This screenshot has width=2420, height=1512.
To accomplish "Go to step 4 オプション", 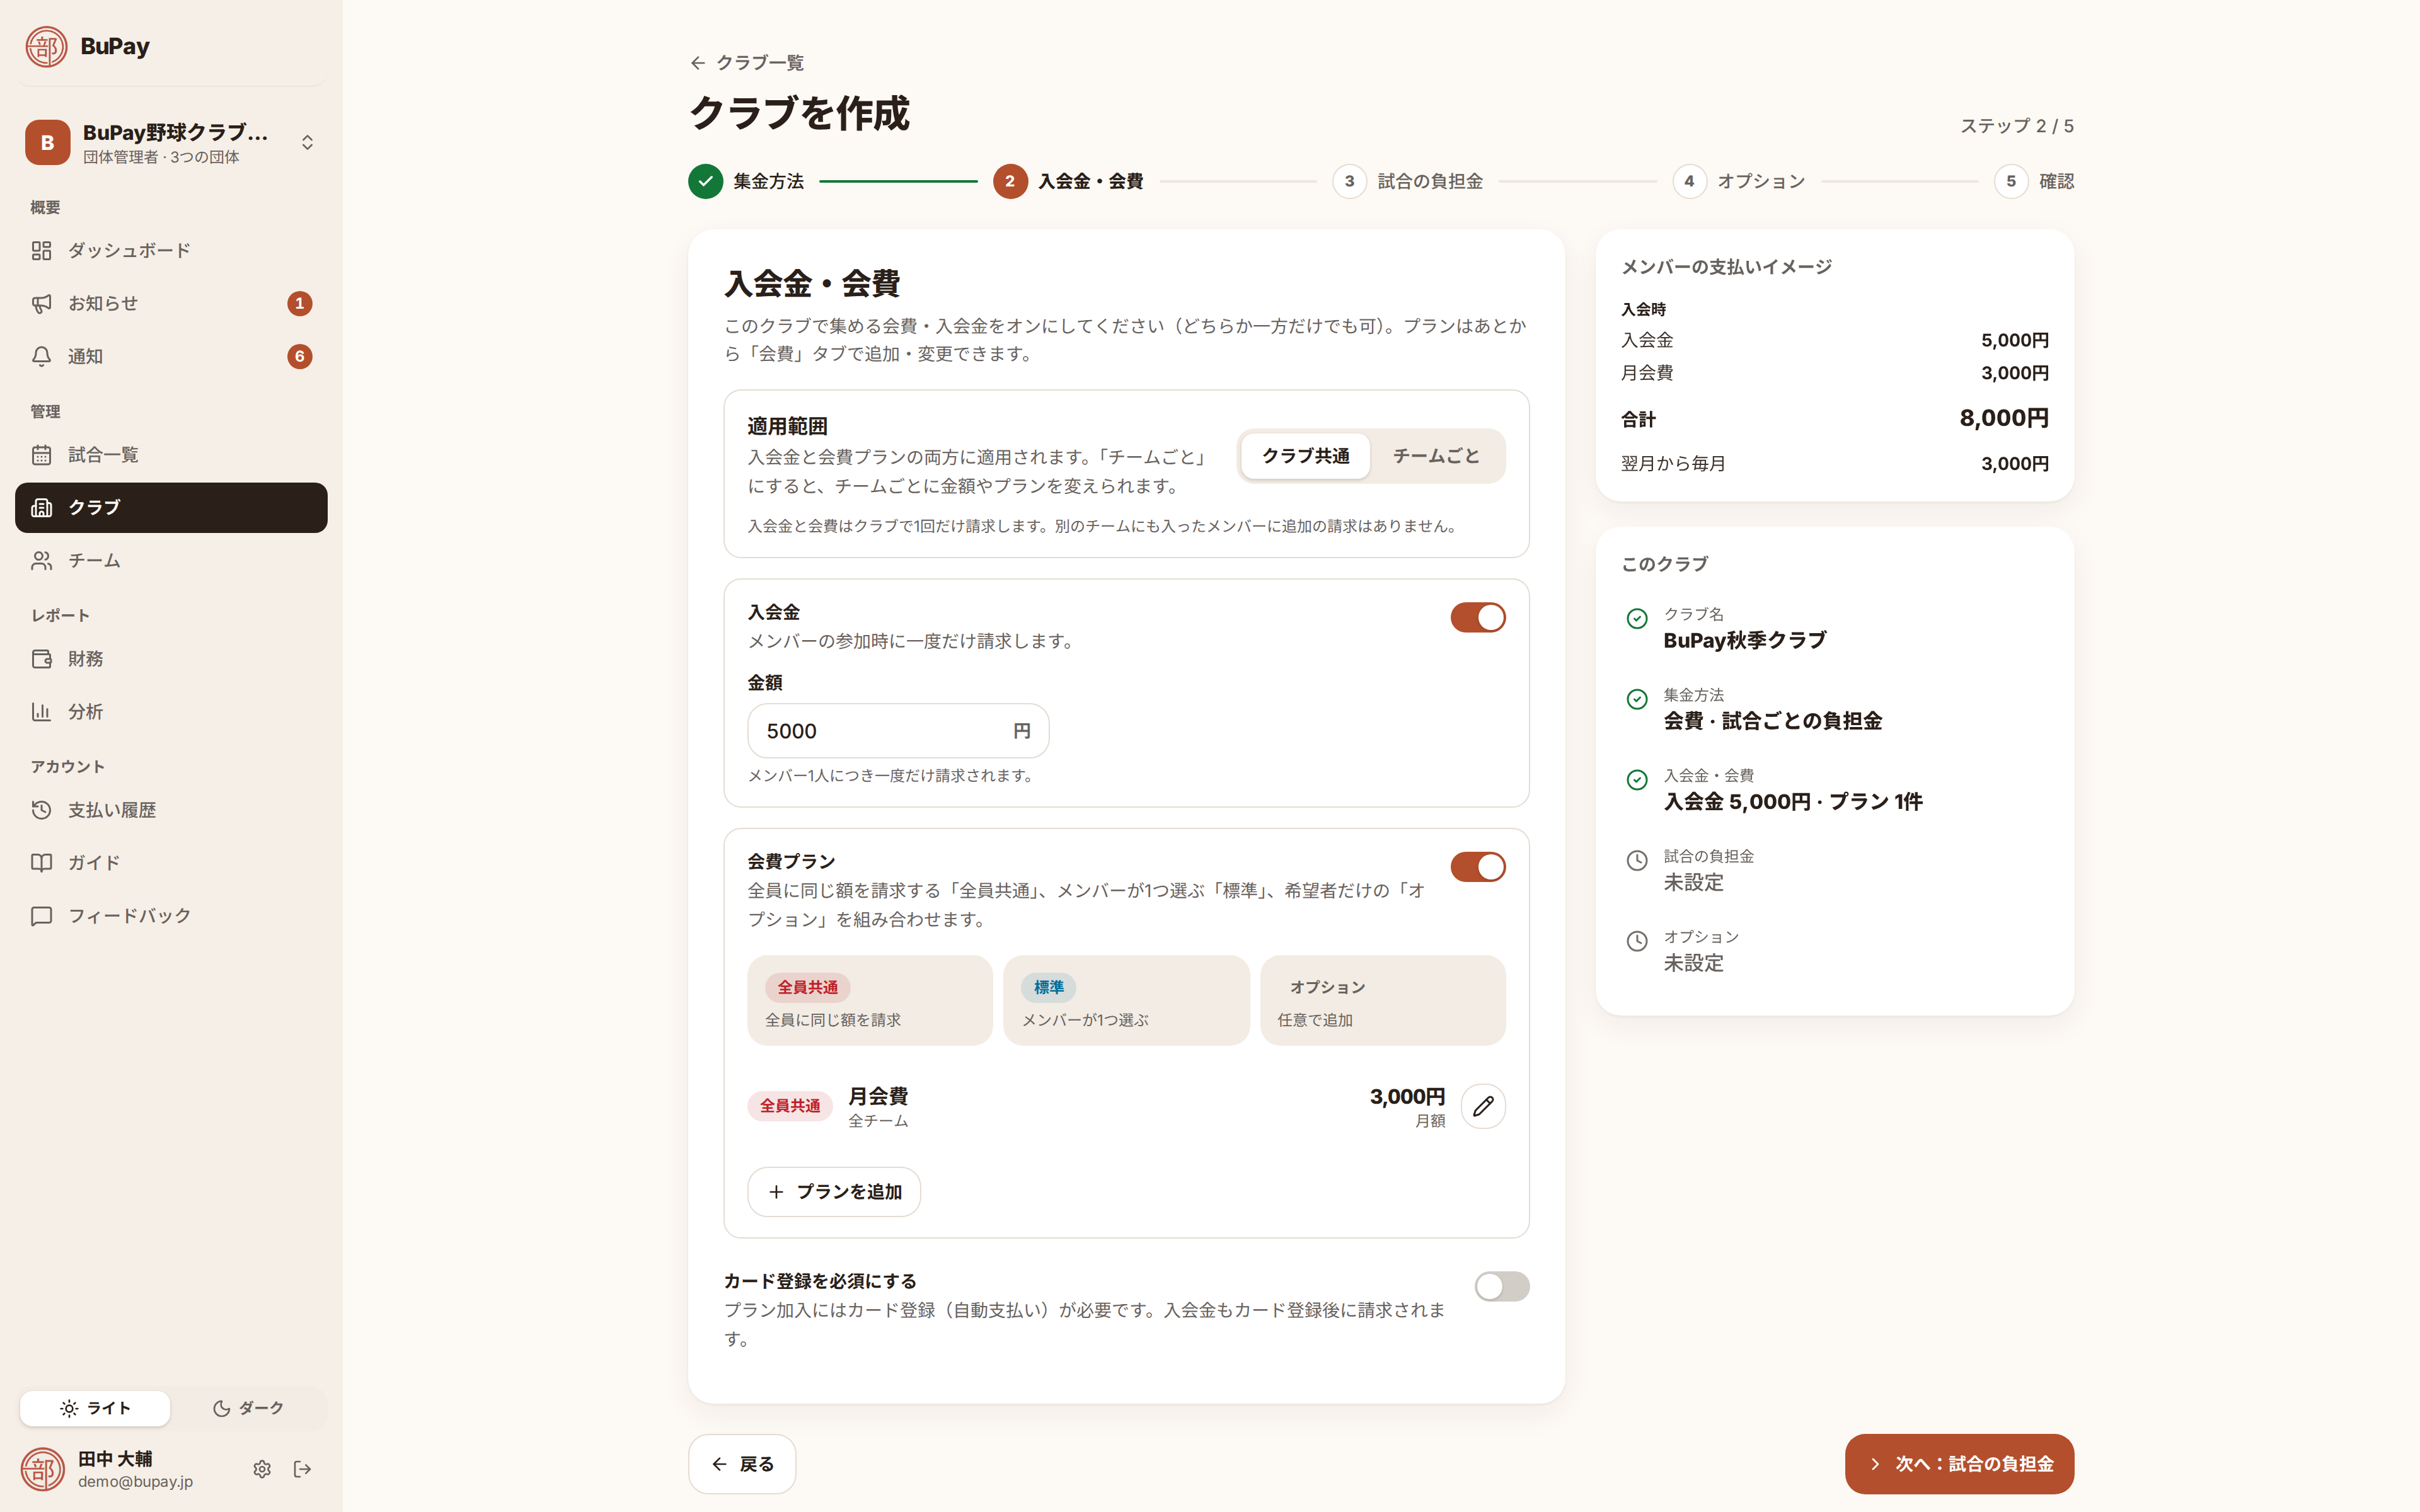I will pyautogui.click(x=1739, y=181).
